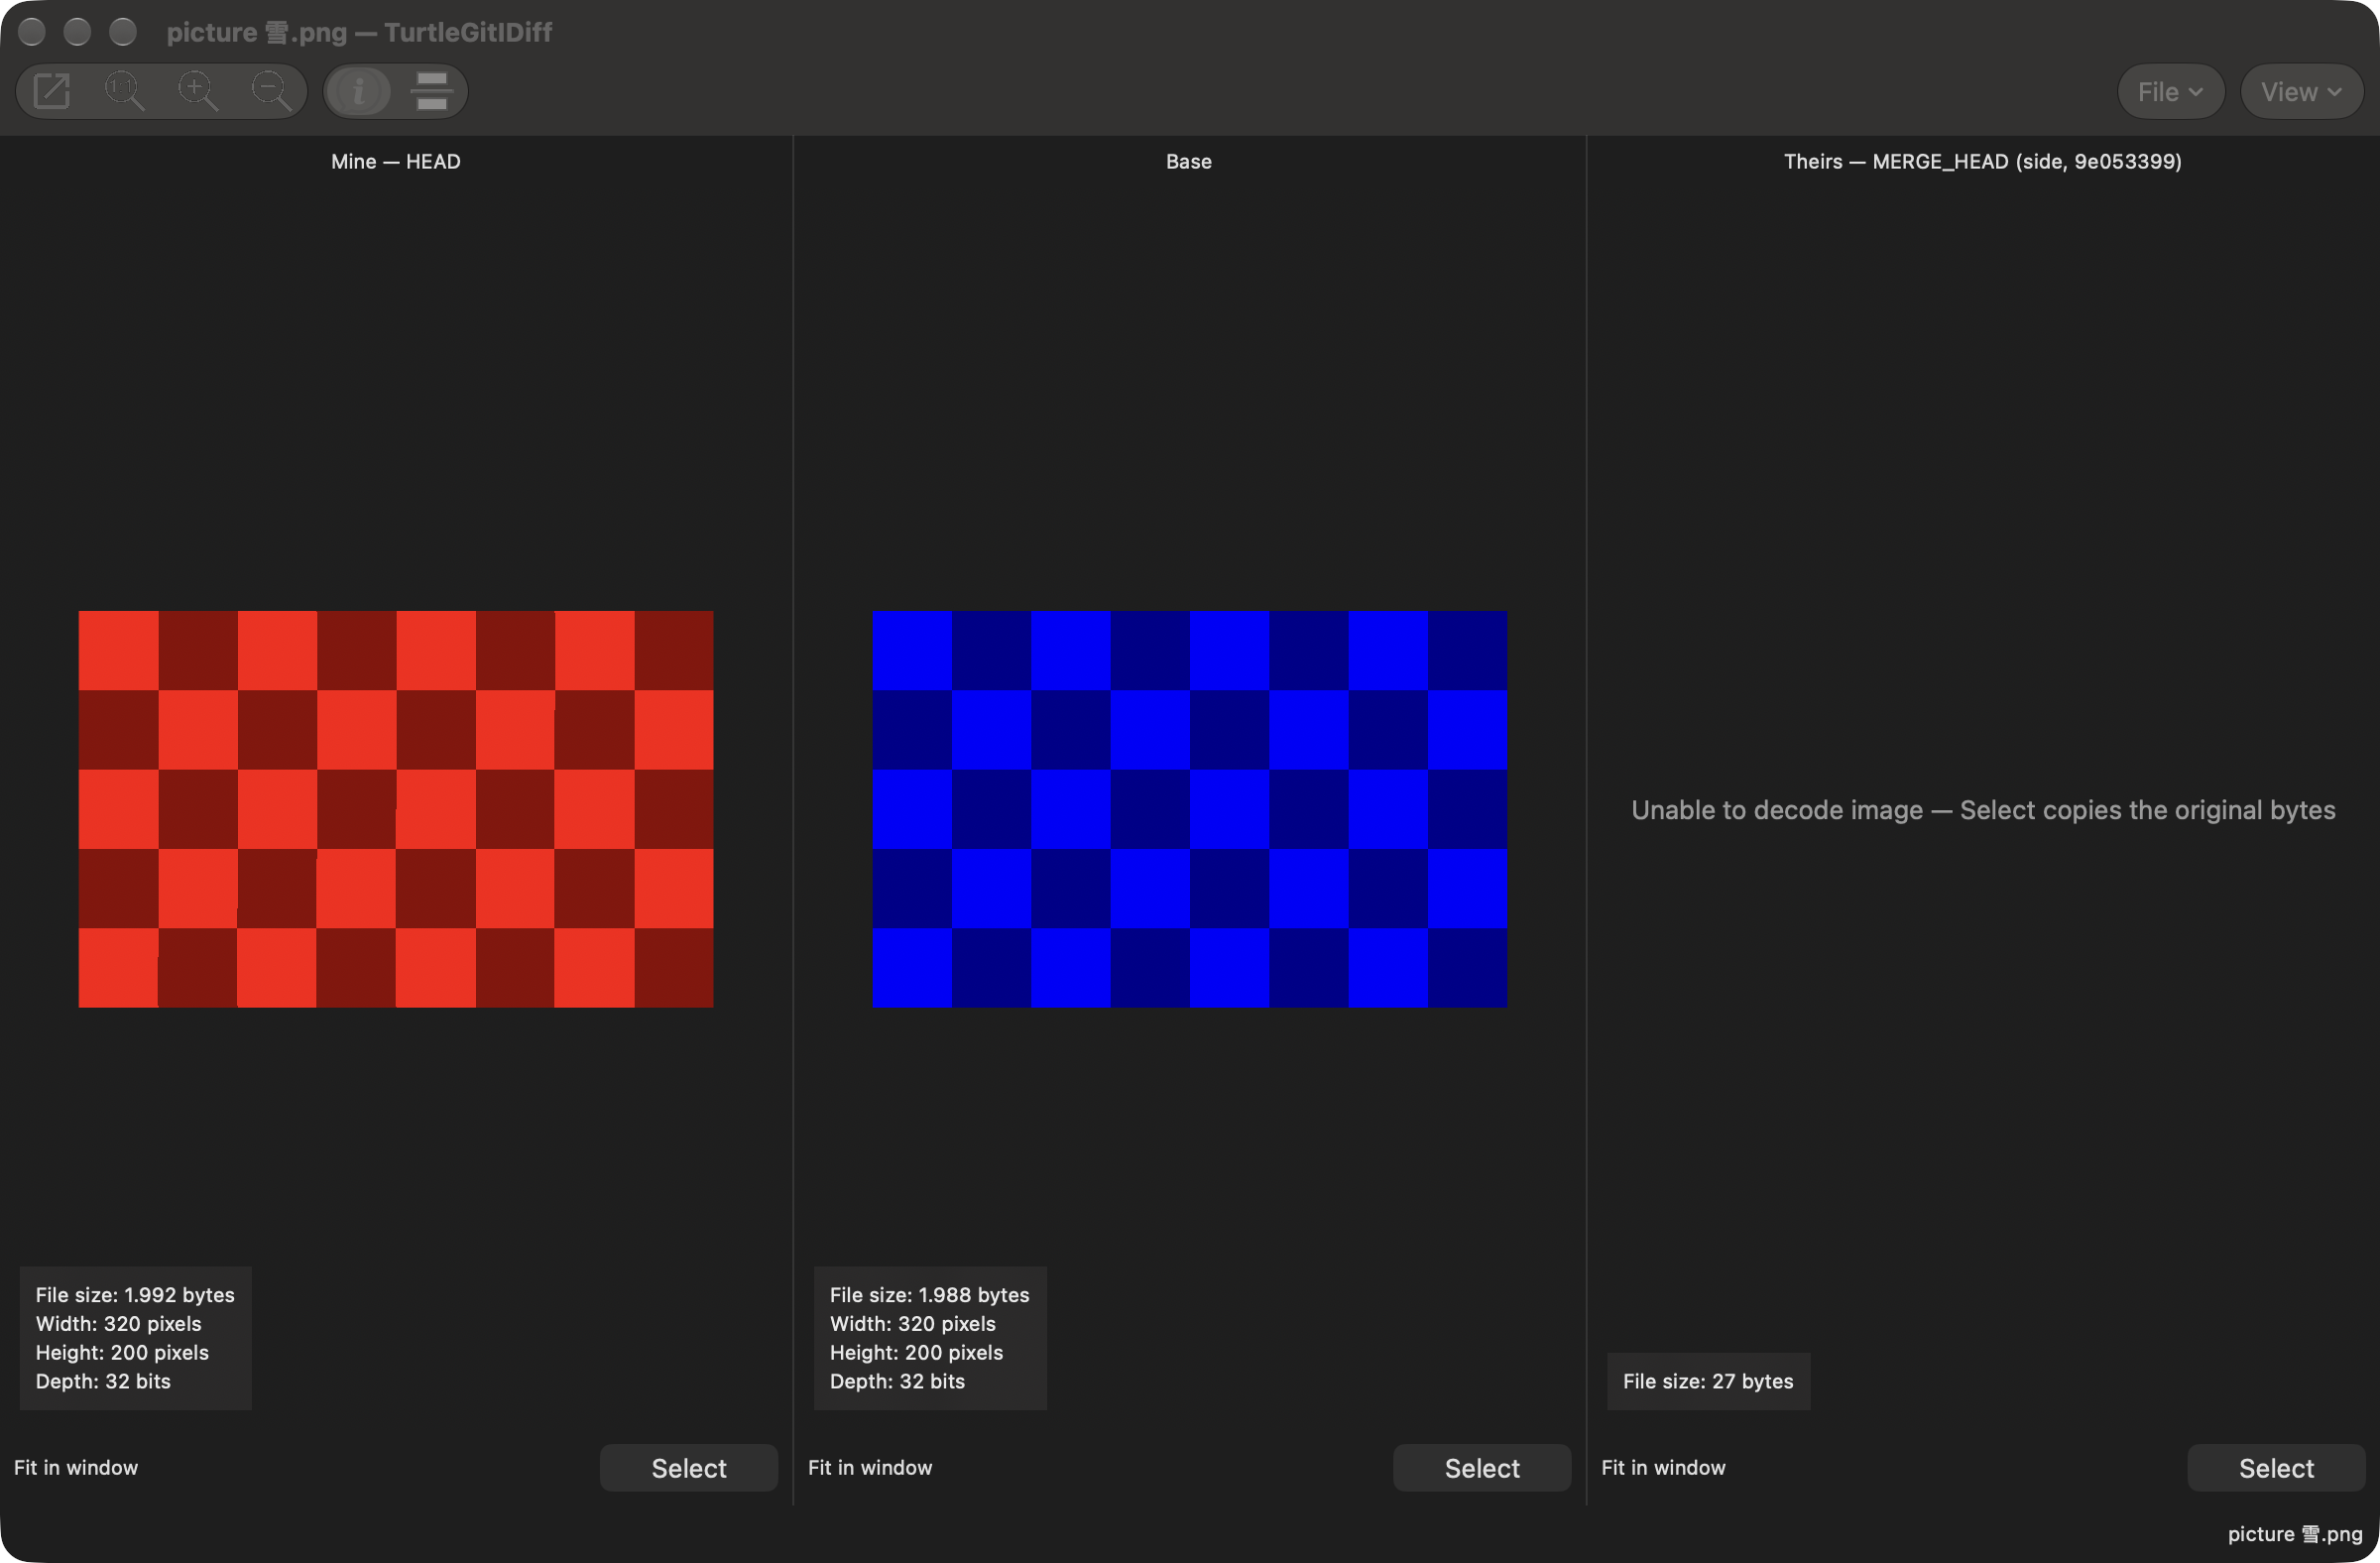
Task: Click 'File size: 27 bytes' info text
Action: (1708, 1381)
